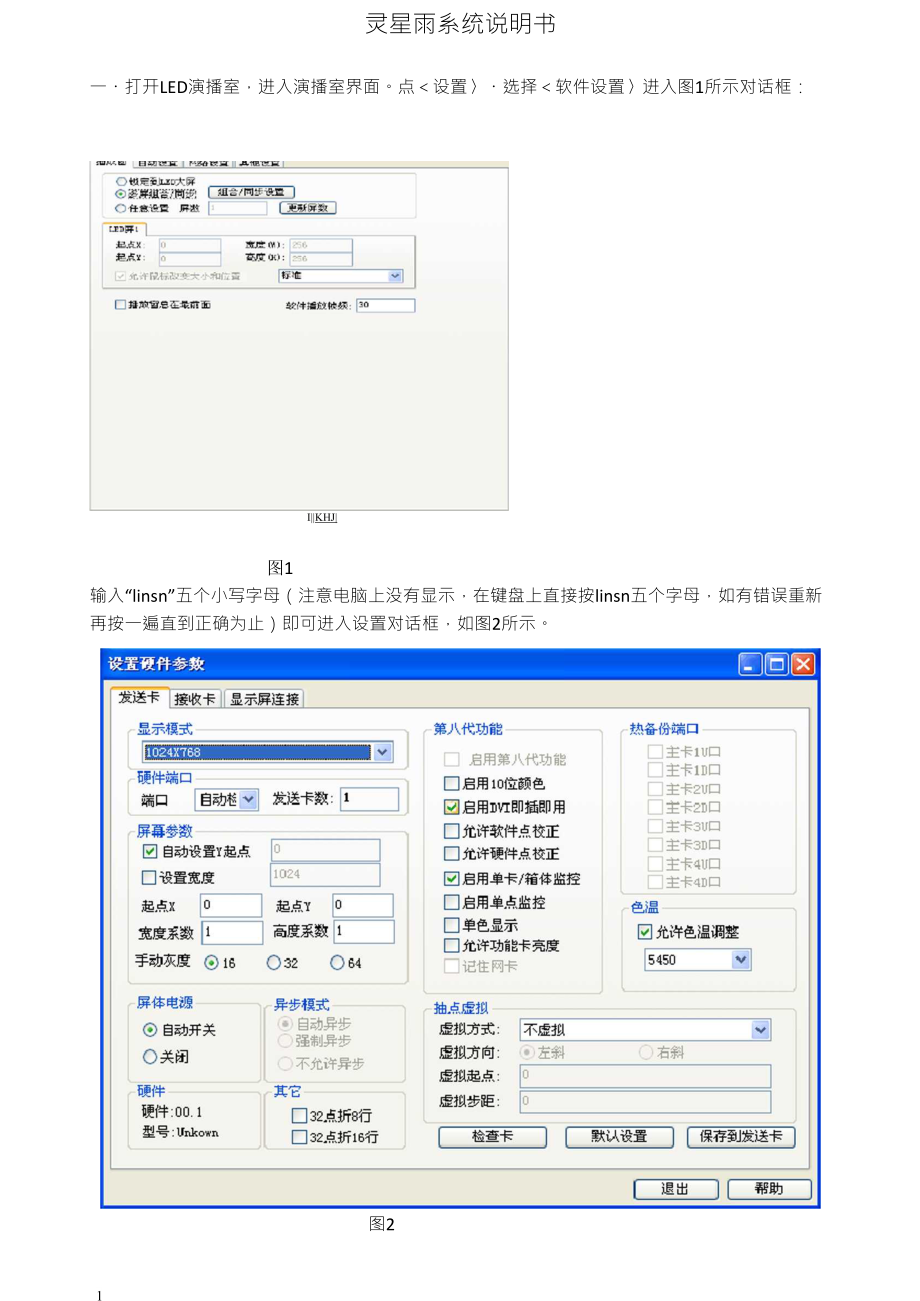Image resolution: width=920 pixels, height=1301 pixels.
Task: Select 32 for 手动灰度
Action: [274, 963]
